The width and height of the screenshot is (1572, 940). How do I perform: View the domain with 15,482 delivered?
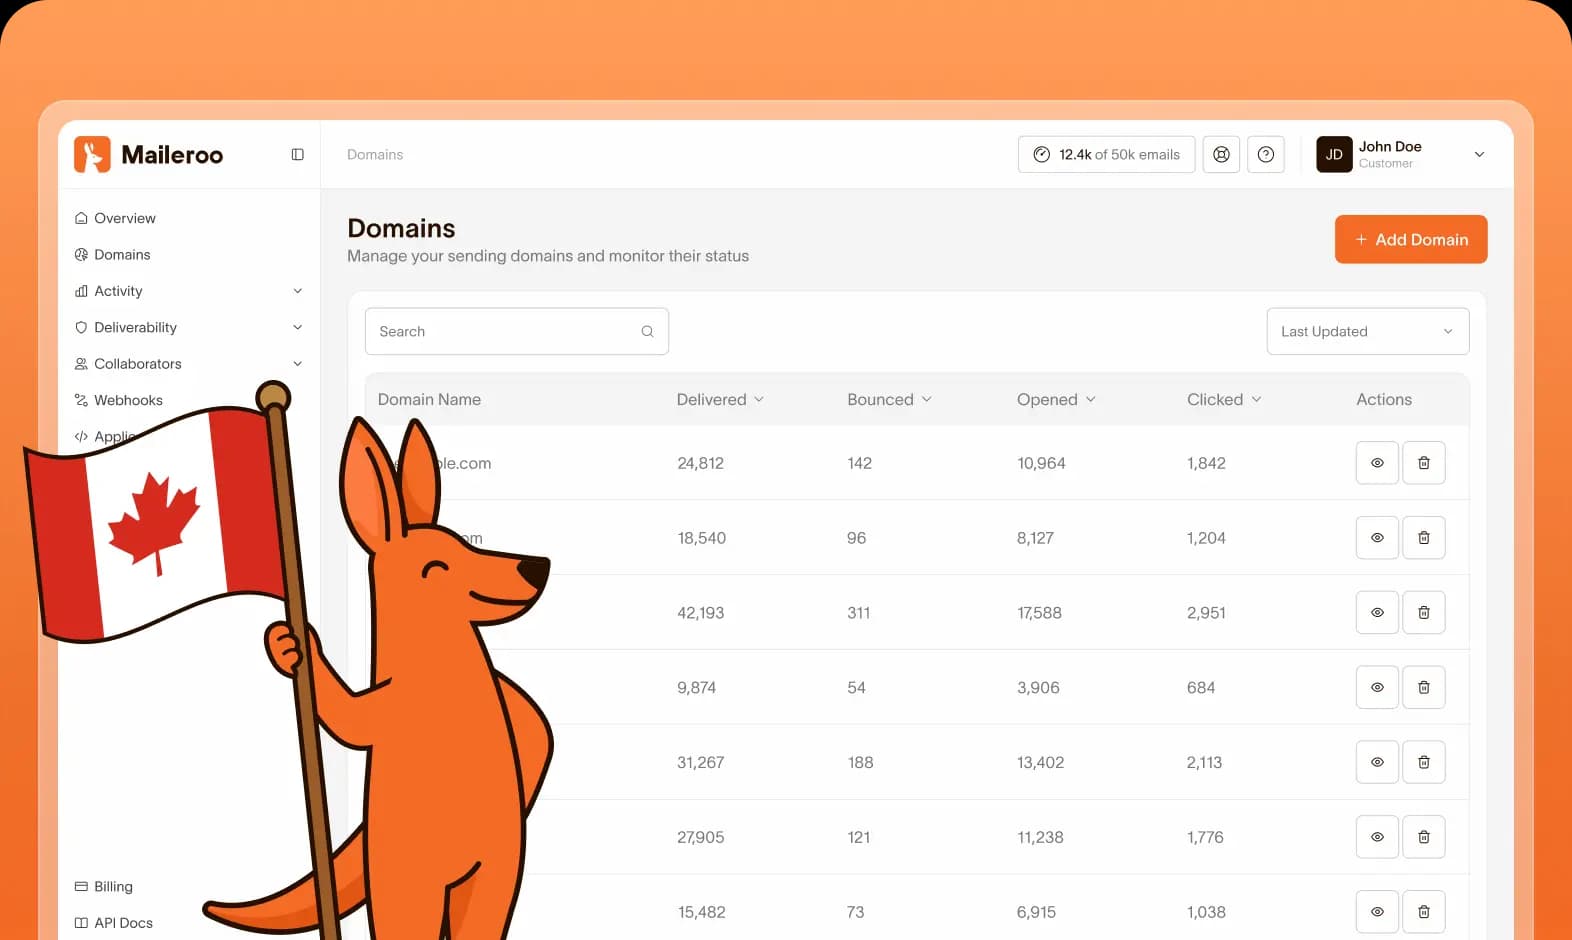1377,912
